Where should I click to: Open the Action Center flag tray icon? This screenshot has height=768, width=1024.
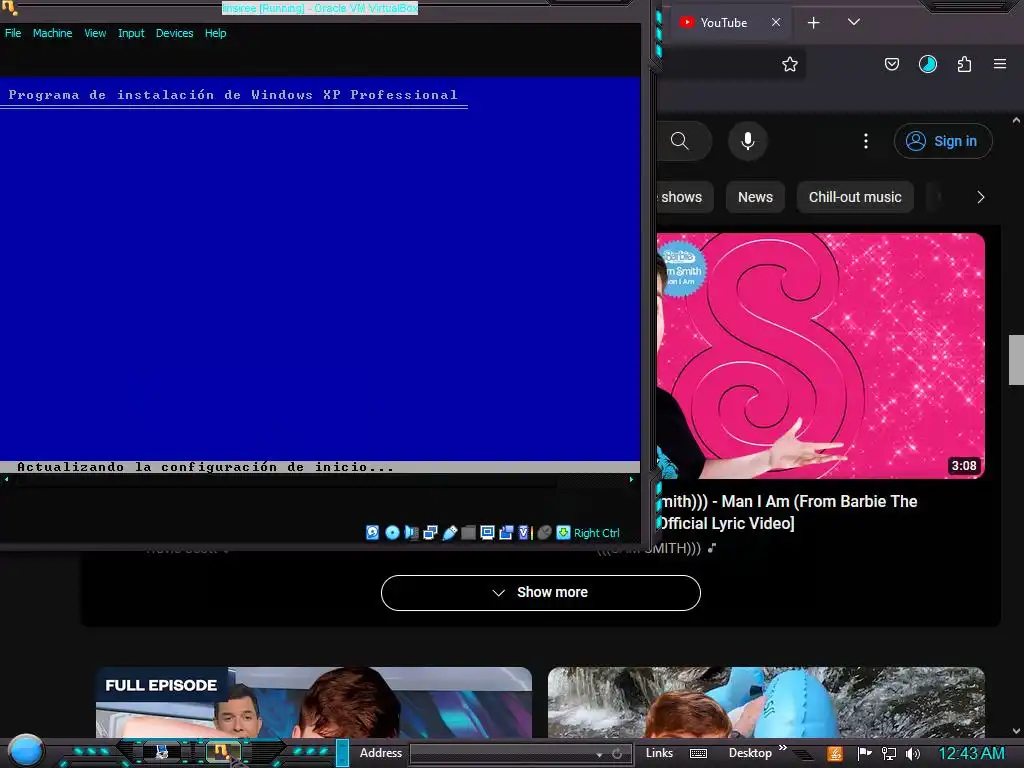point(865,754)
